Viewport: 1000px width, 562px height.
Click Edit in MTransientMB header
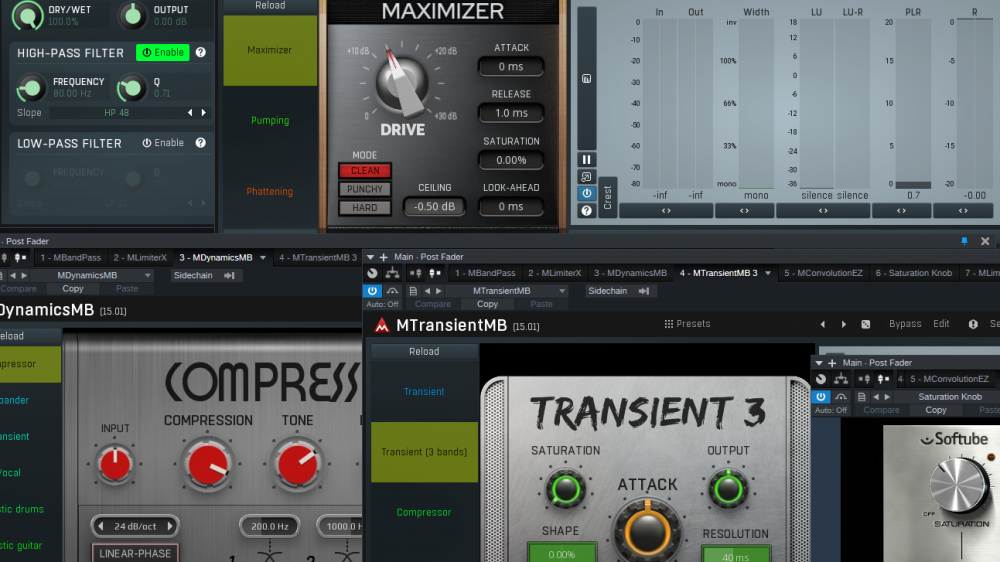point(941,324)
